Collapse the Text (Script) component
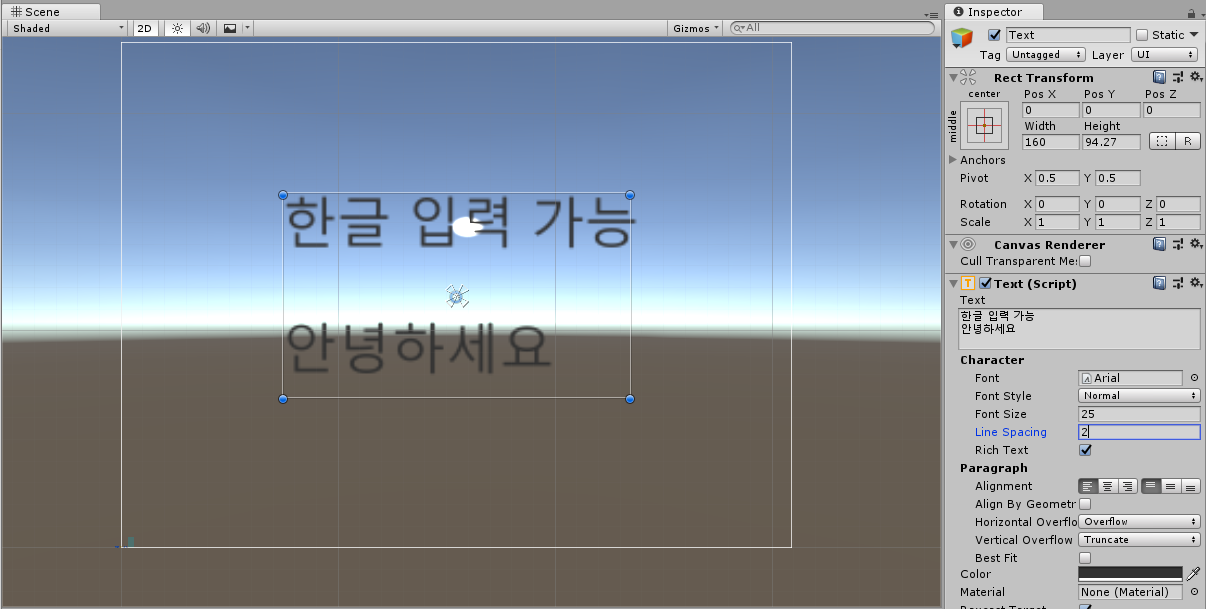 coord(952,283)
